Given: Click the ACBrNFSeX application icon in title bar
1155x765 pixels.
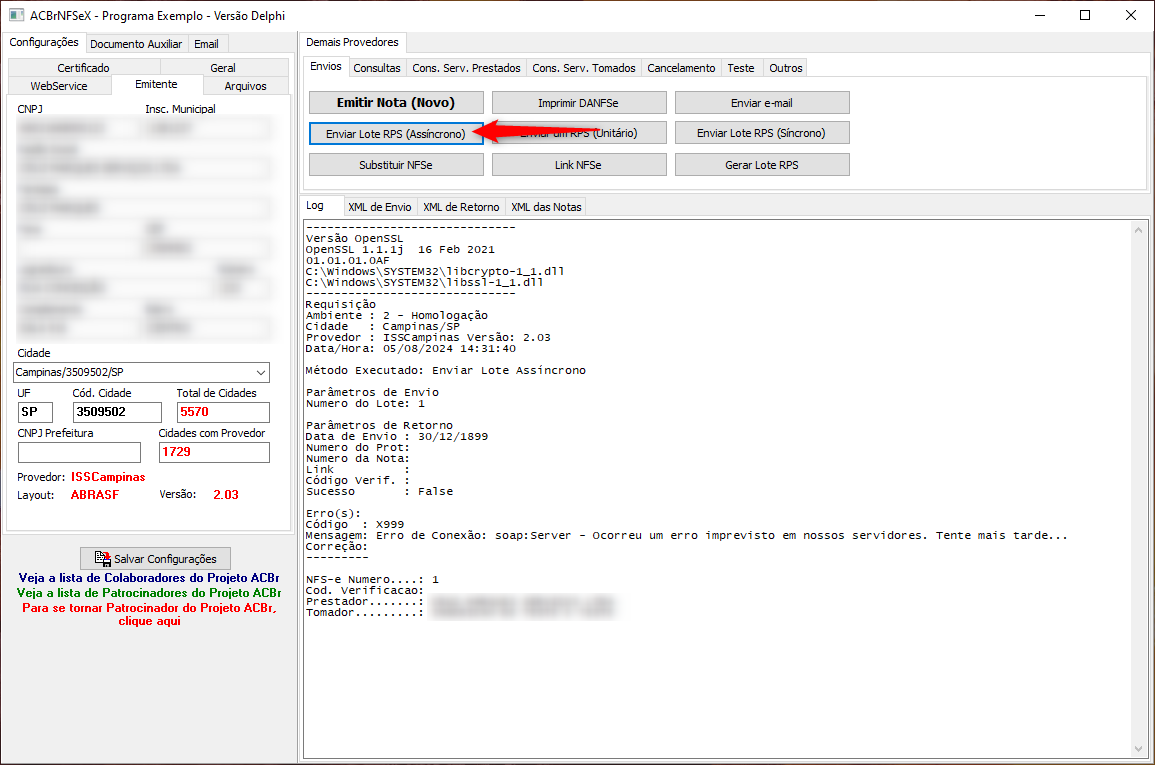Looking at the screenshot, I should (16, 15).
